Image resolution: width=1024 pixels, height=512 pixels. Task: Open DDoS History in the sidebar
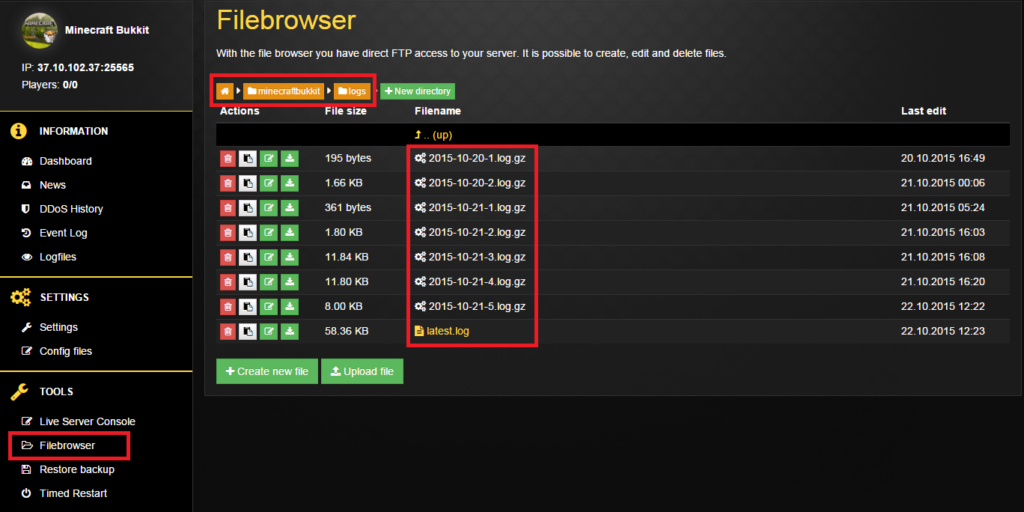(x=71, y=210)
